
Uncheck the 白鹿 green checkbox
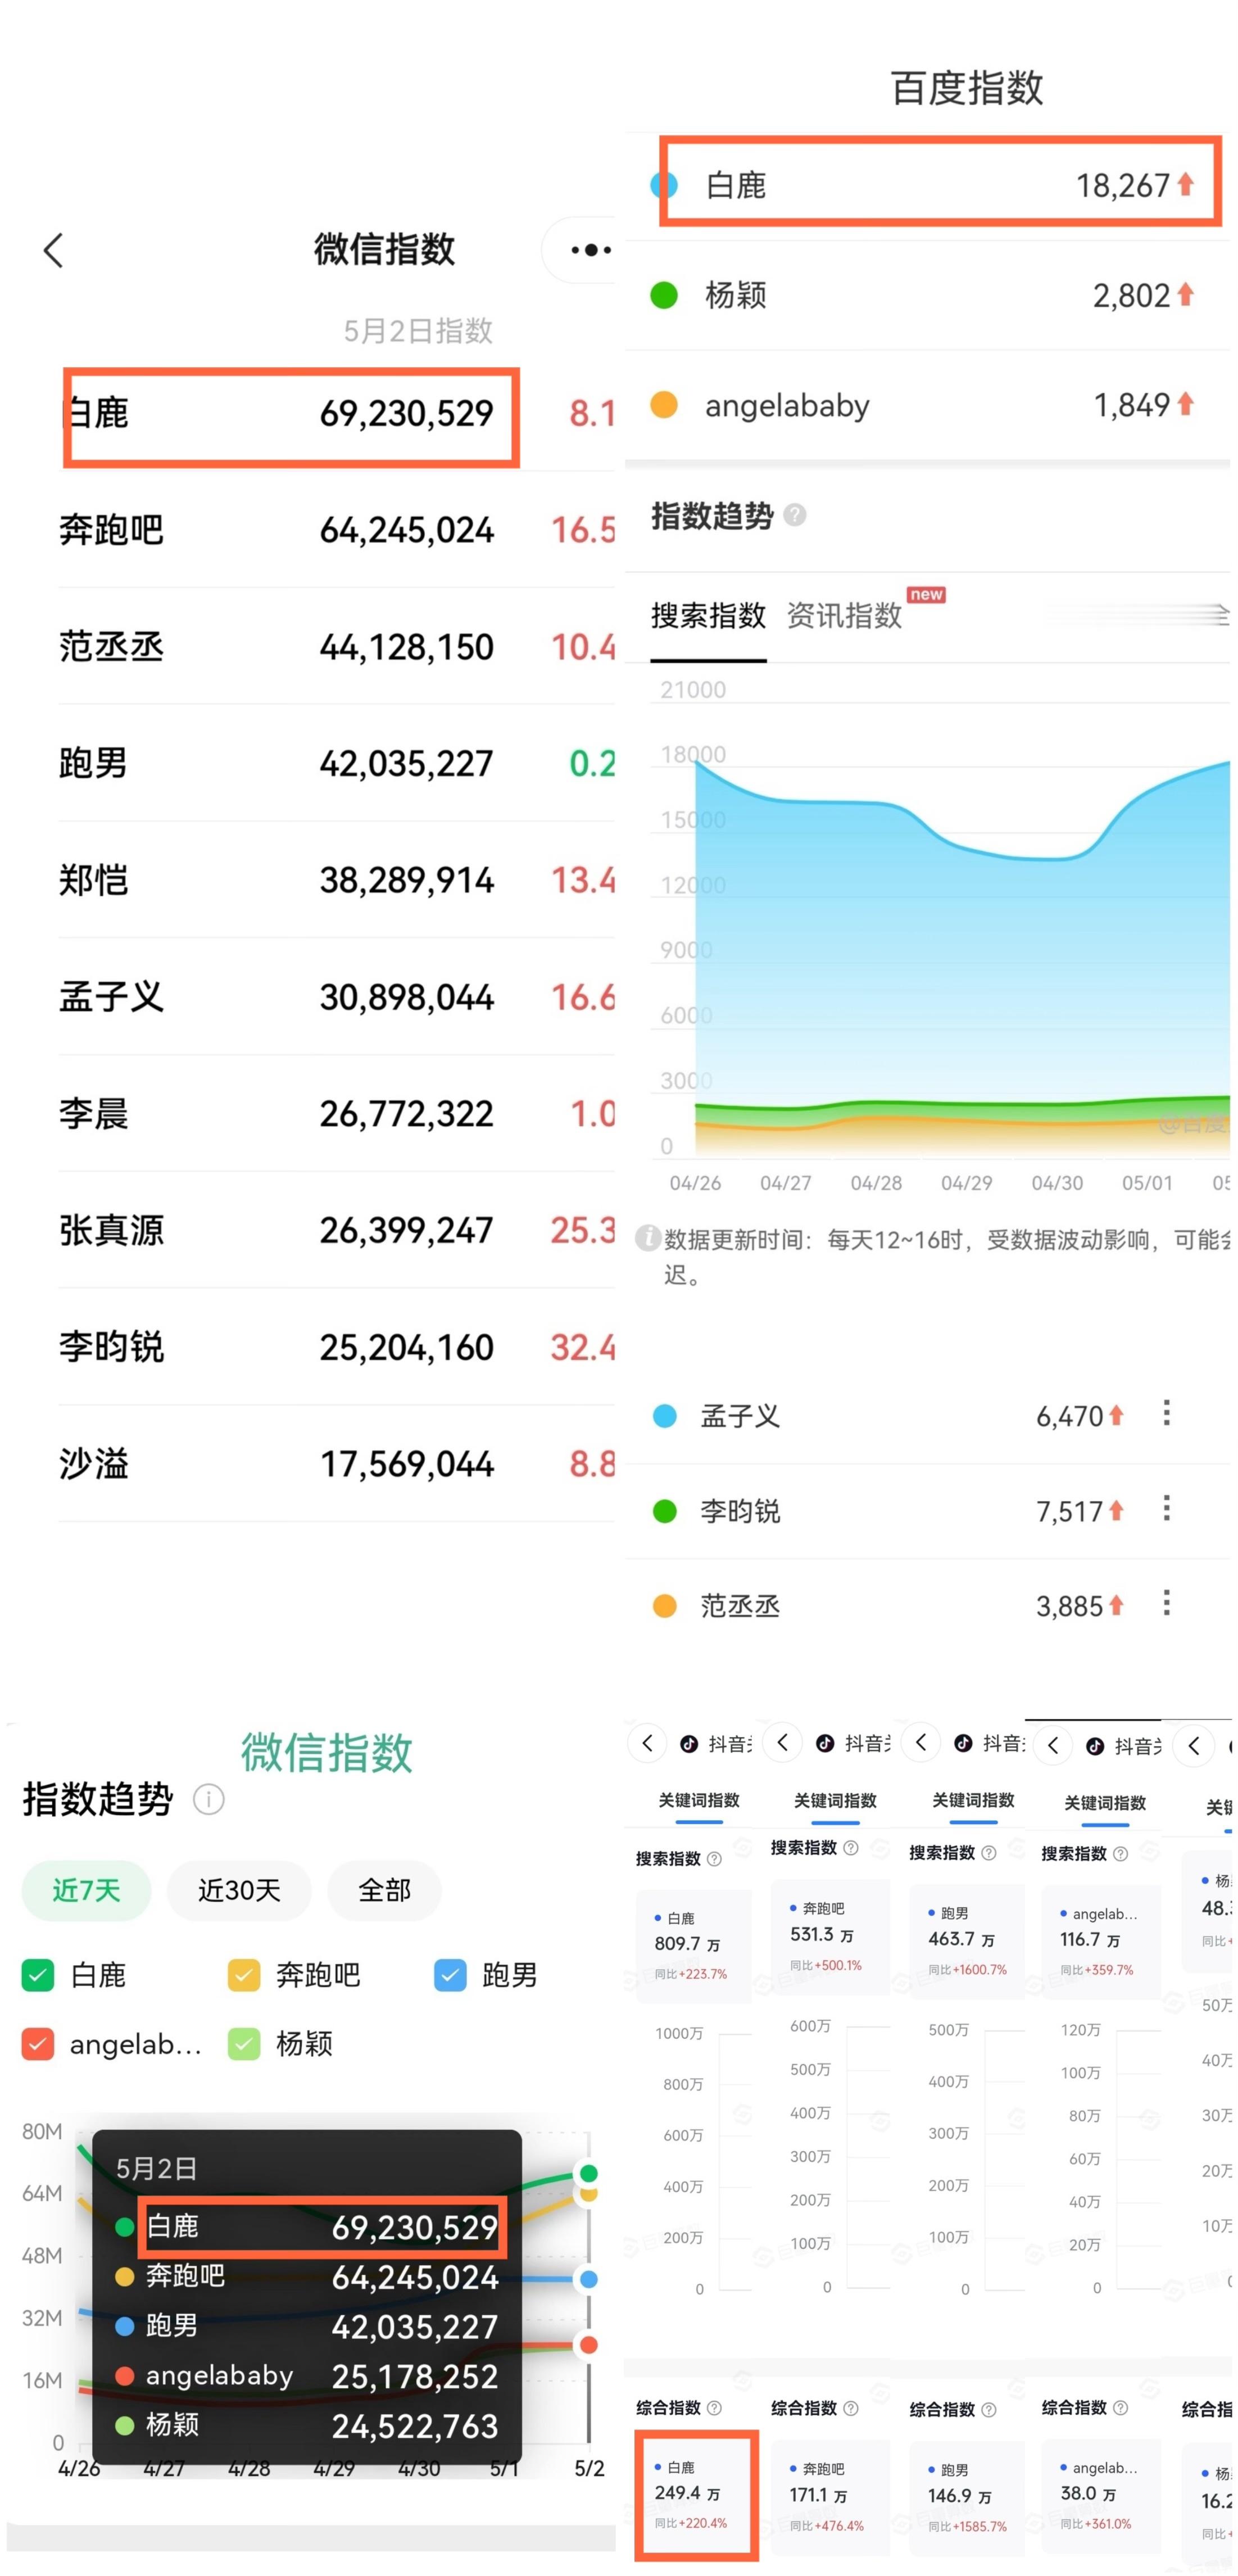(38, 1975)
